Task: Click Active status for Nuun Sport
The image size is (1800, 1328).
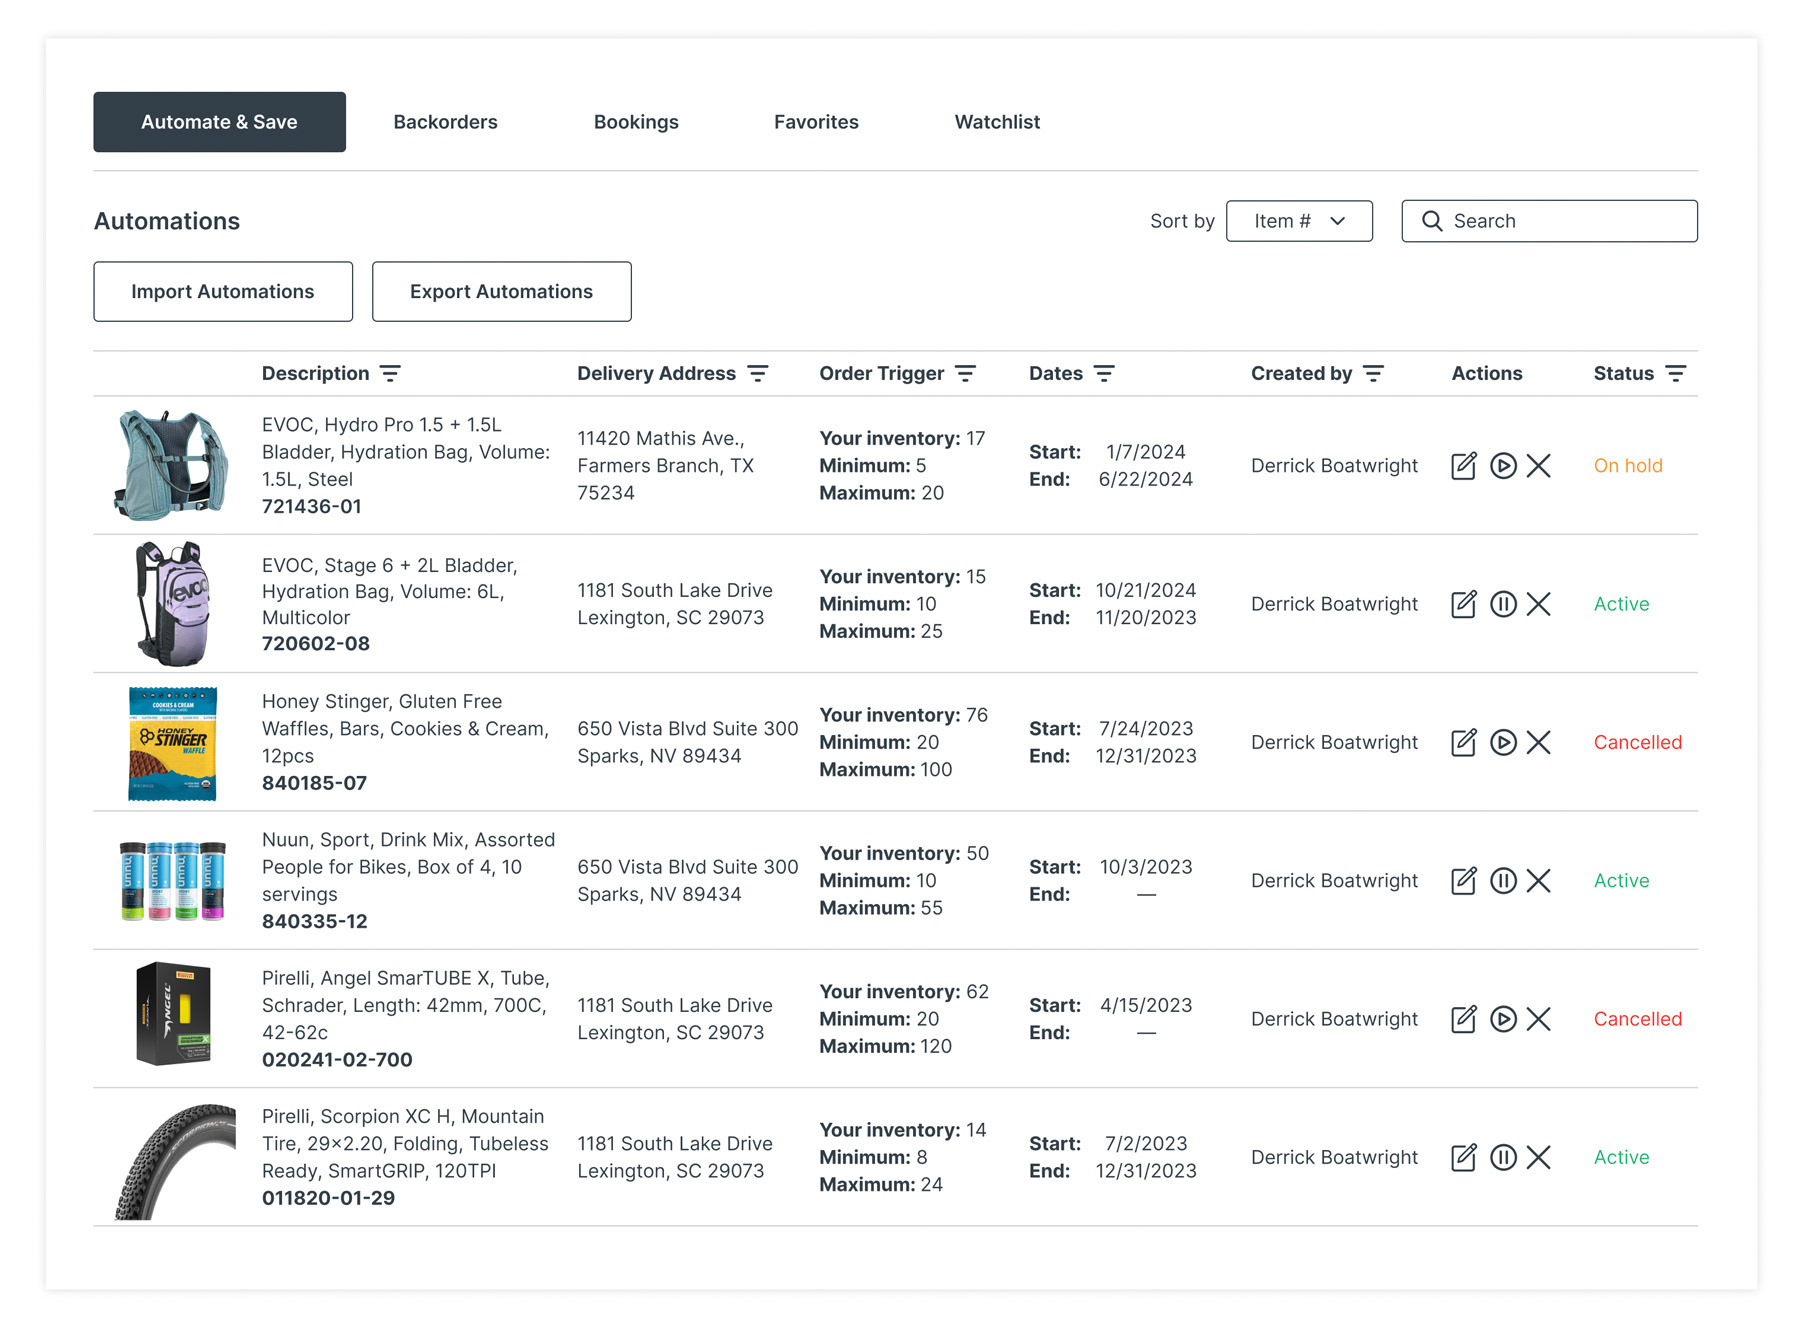Action: (x=1621, y=881)
